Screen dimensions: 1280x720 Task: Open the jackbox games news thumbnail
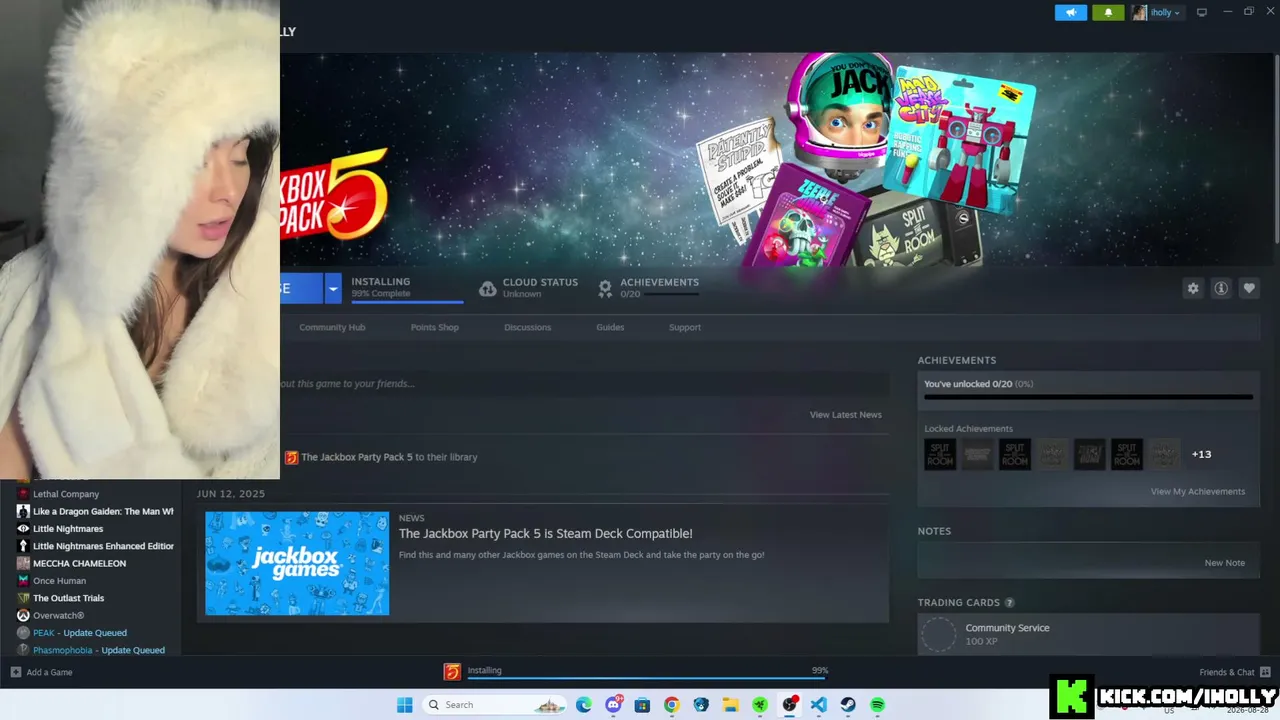pyautogui.click(x=297, y=563)
